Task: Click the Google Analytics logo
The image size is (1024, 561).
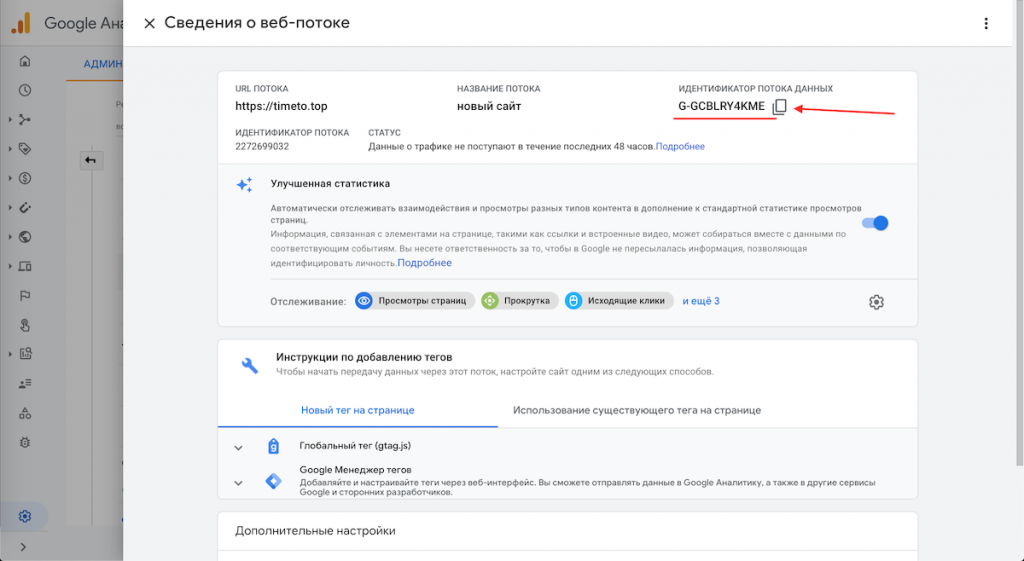Action: tap(21, 24)
